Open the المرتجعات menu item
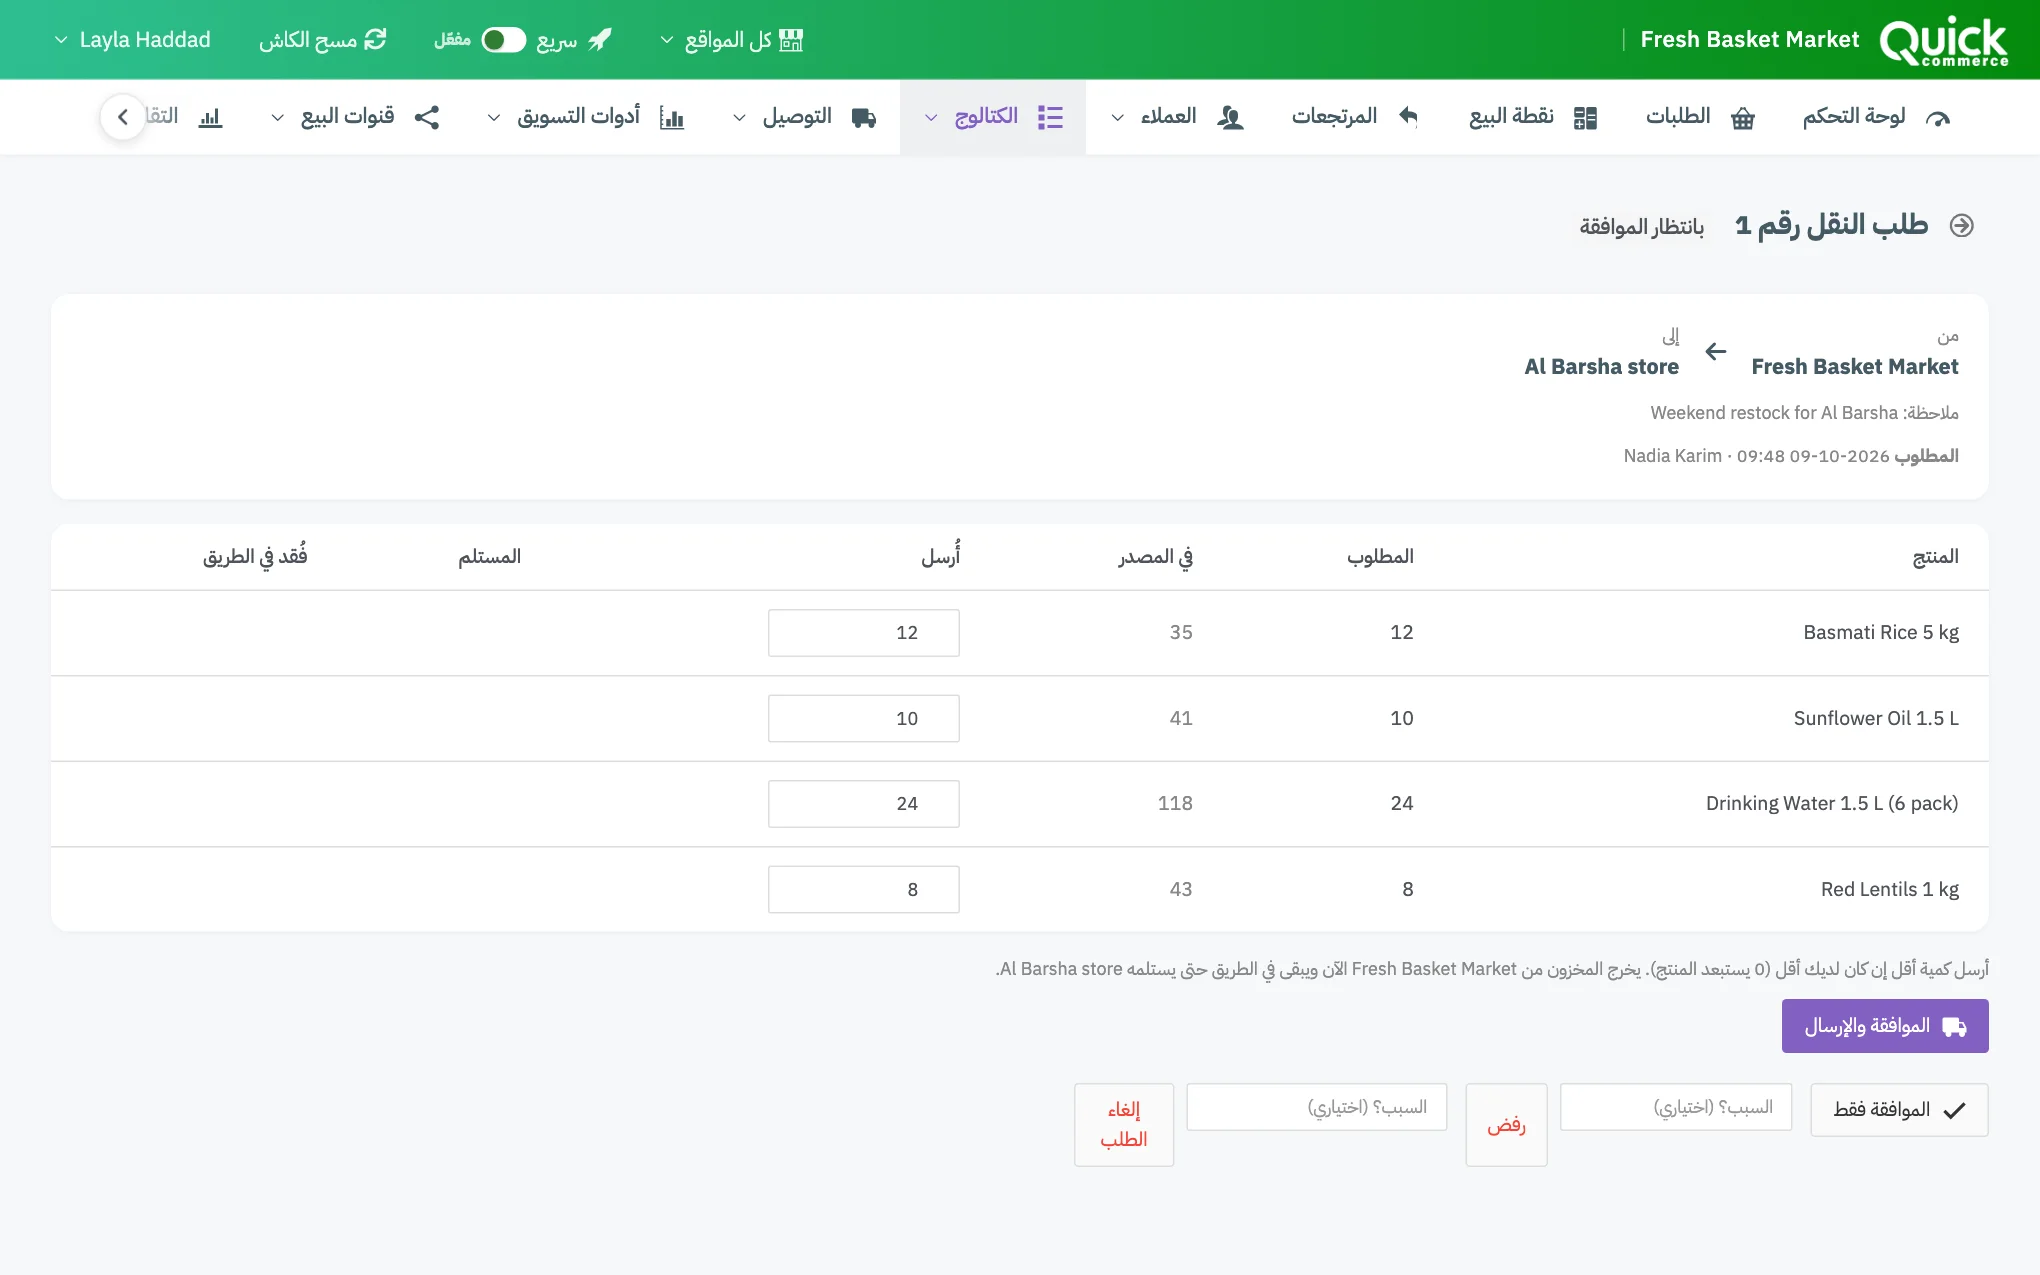2040x1275 pixels. point(1355,117)
